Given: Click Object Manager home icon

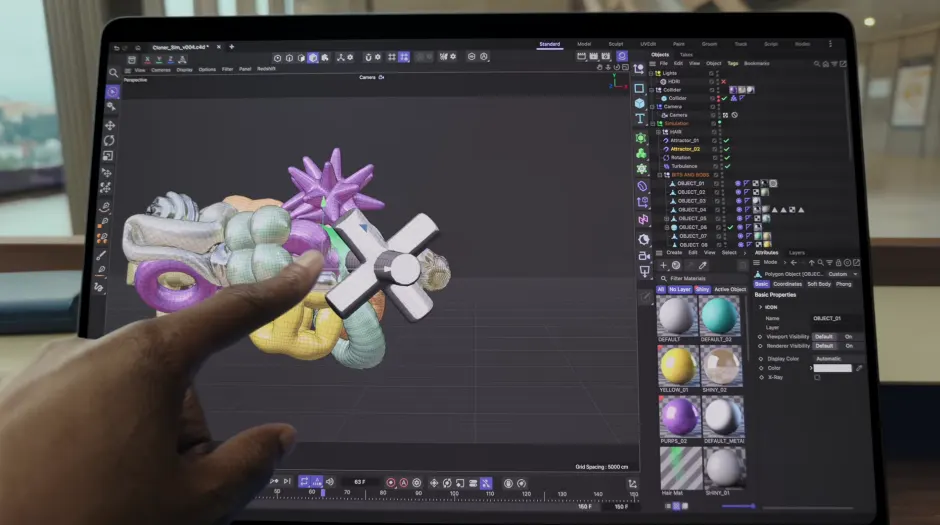Looking at the screenshot, I should coord(825,64).
